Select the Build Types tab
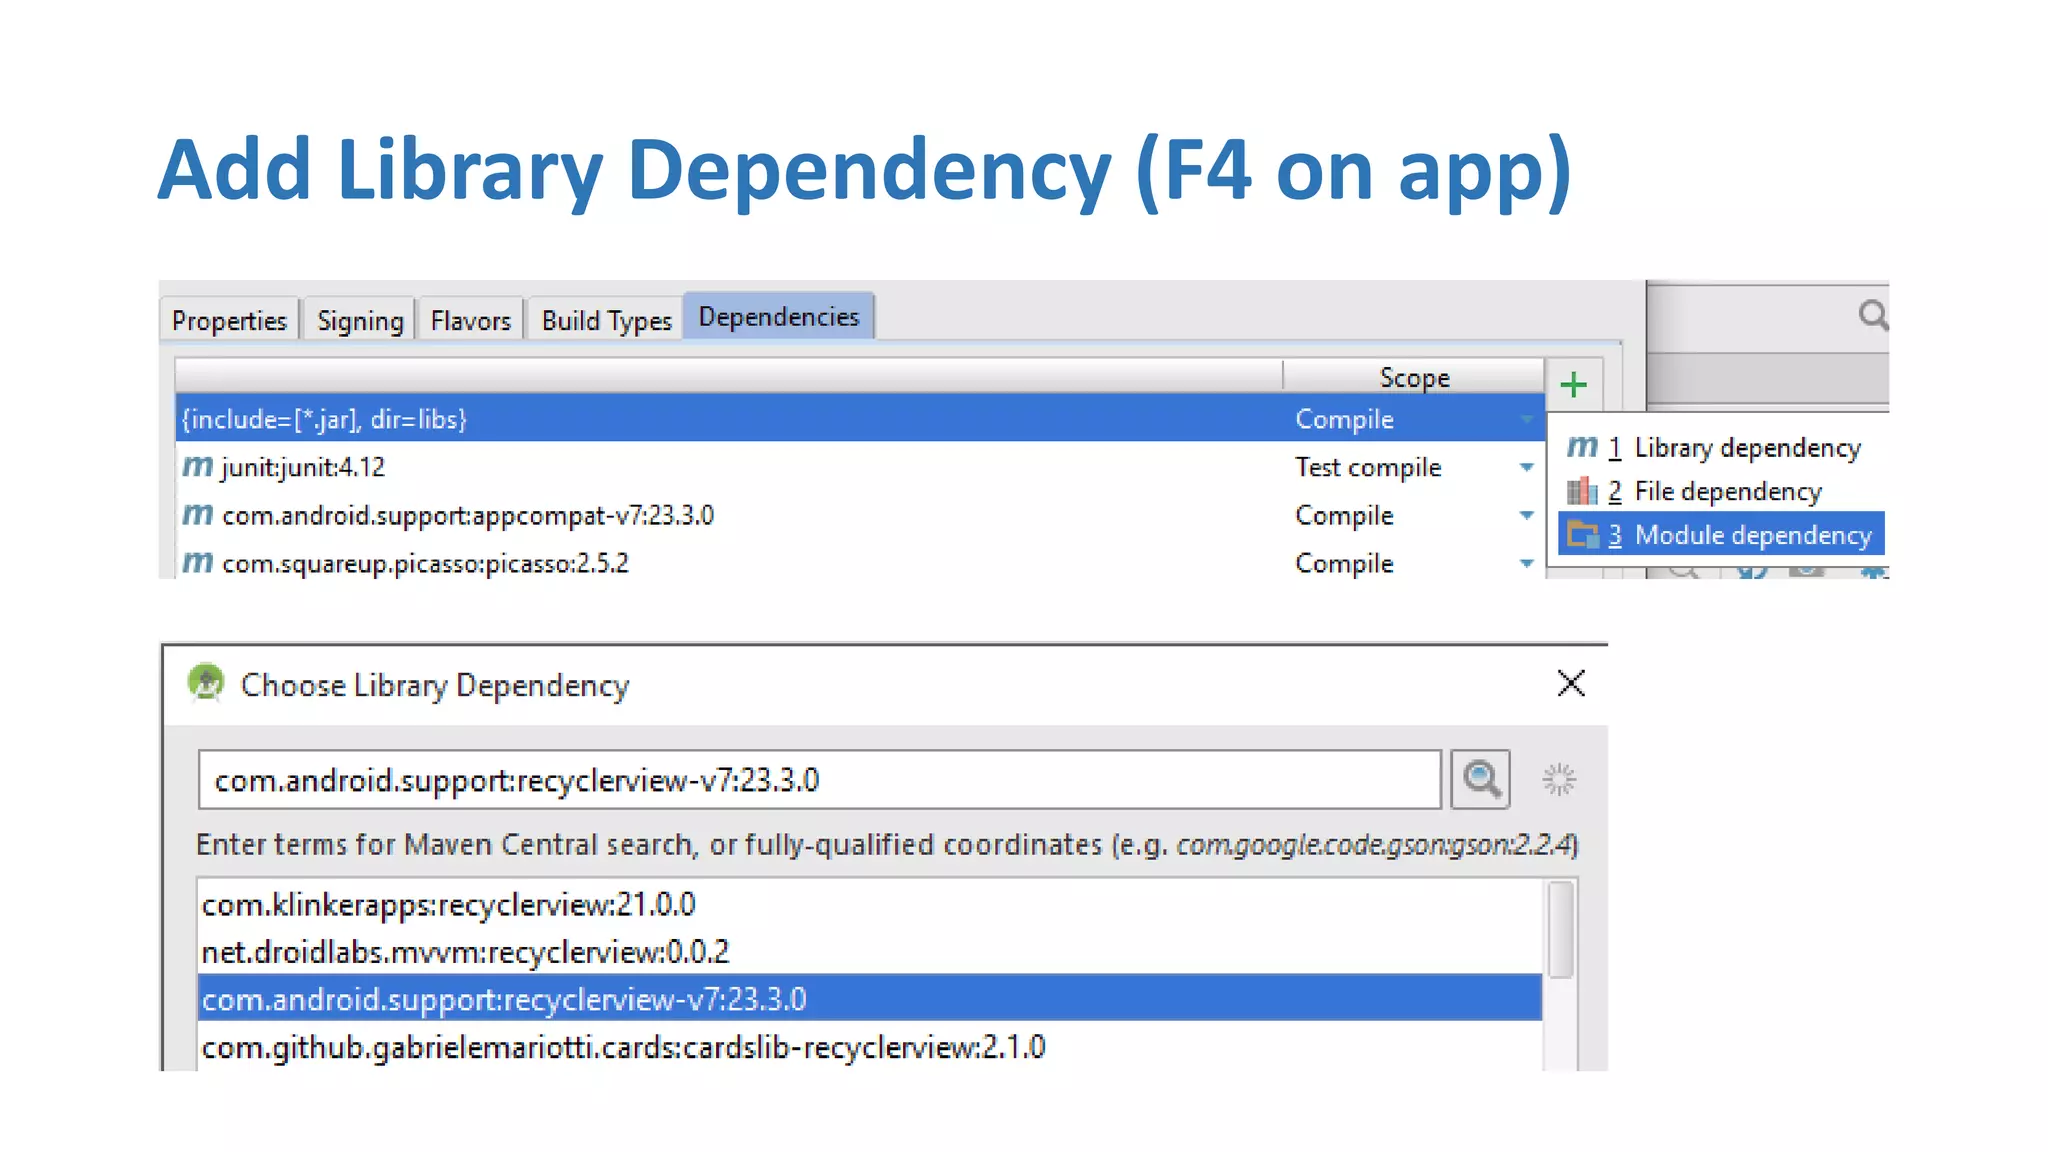 point(606,320)
